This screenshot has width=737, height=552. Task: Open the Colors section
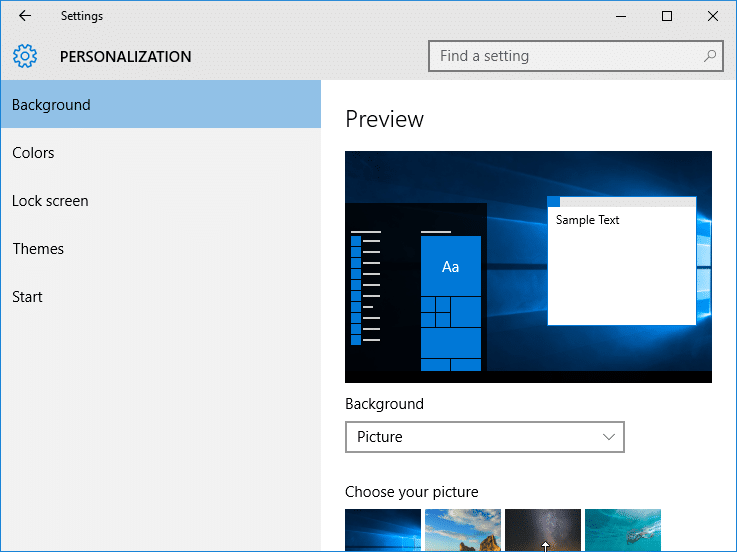click(x=161, y=152)
